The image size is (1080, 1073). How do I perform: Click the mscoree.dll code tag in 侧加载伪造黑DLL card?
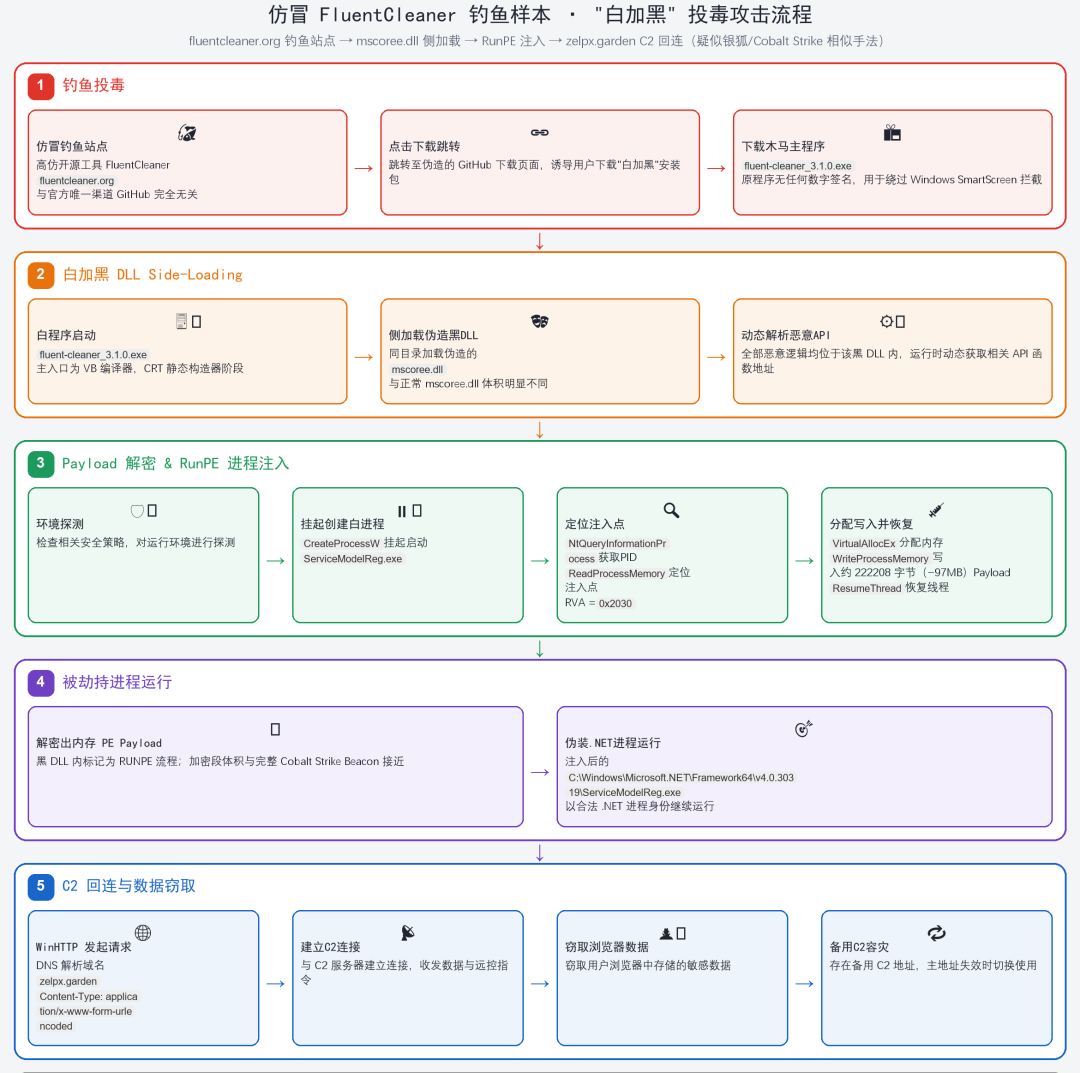tap(417, 370)
